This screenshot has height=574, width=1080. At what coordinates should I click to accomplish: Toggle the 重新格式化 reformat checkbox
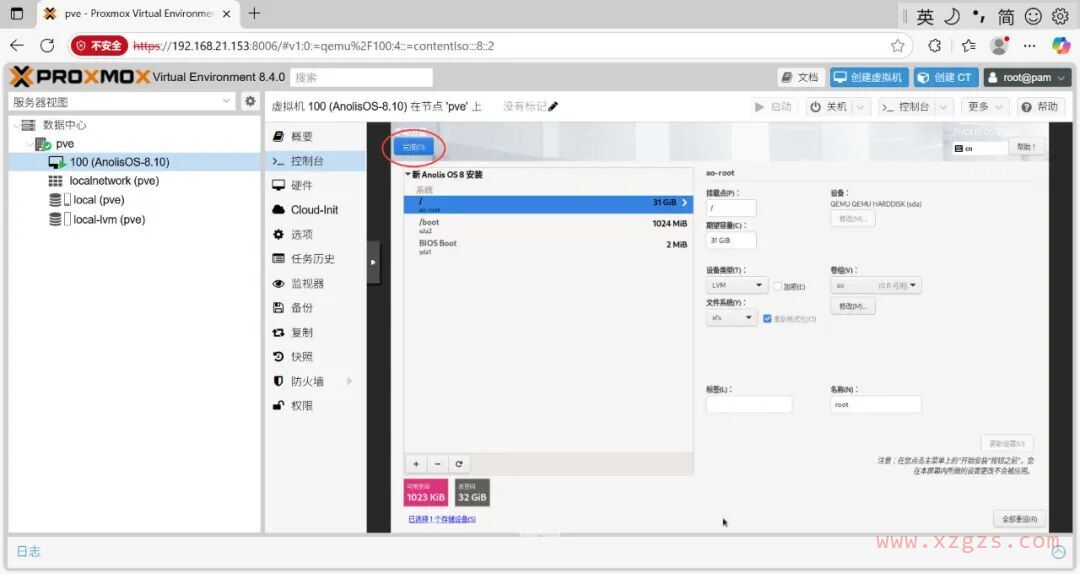(767, 318)
